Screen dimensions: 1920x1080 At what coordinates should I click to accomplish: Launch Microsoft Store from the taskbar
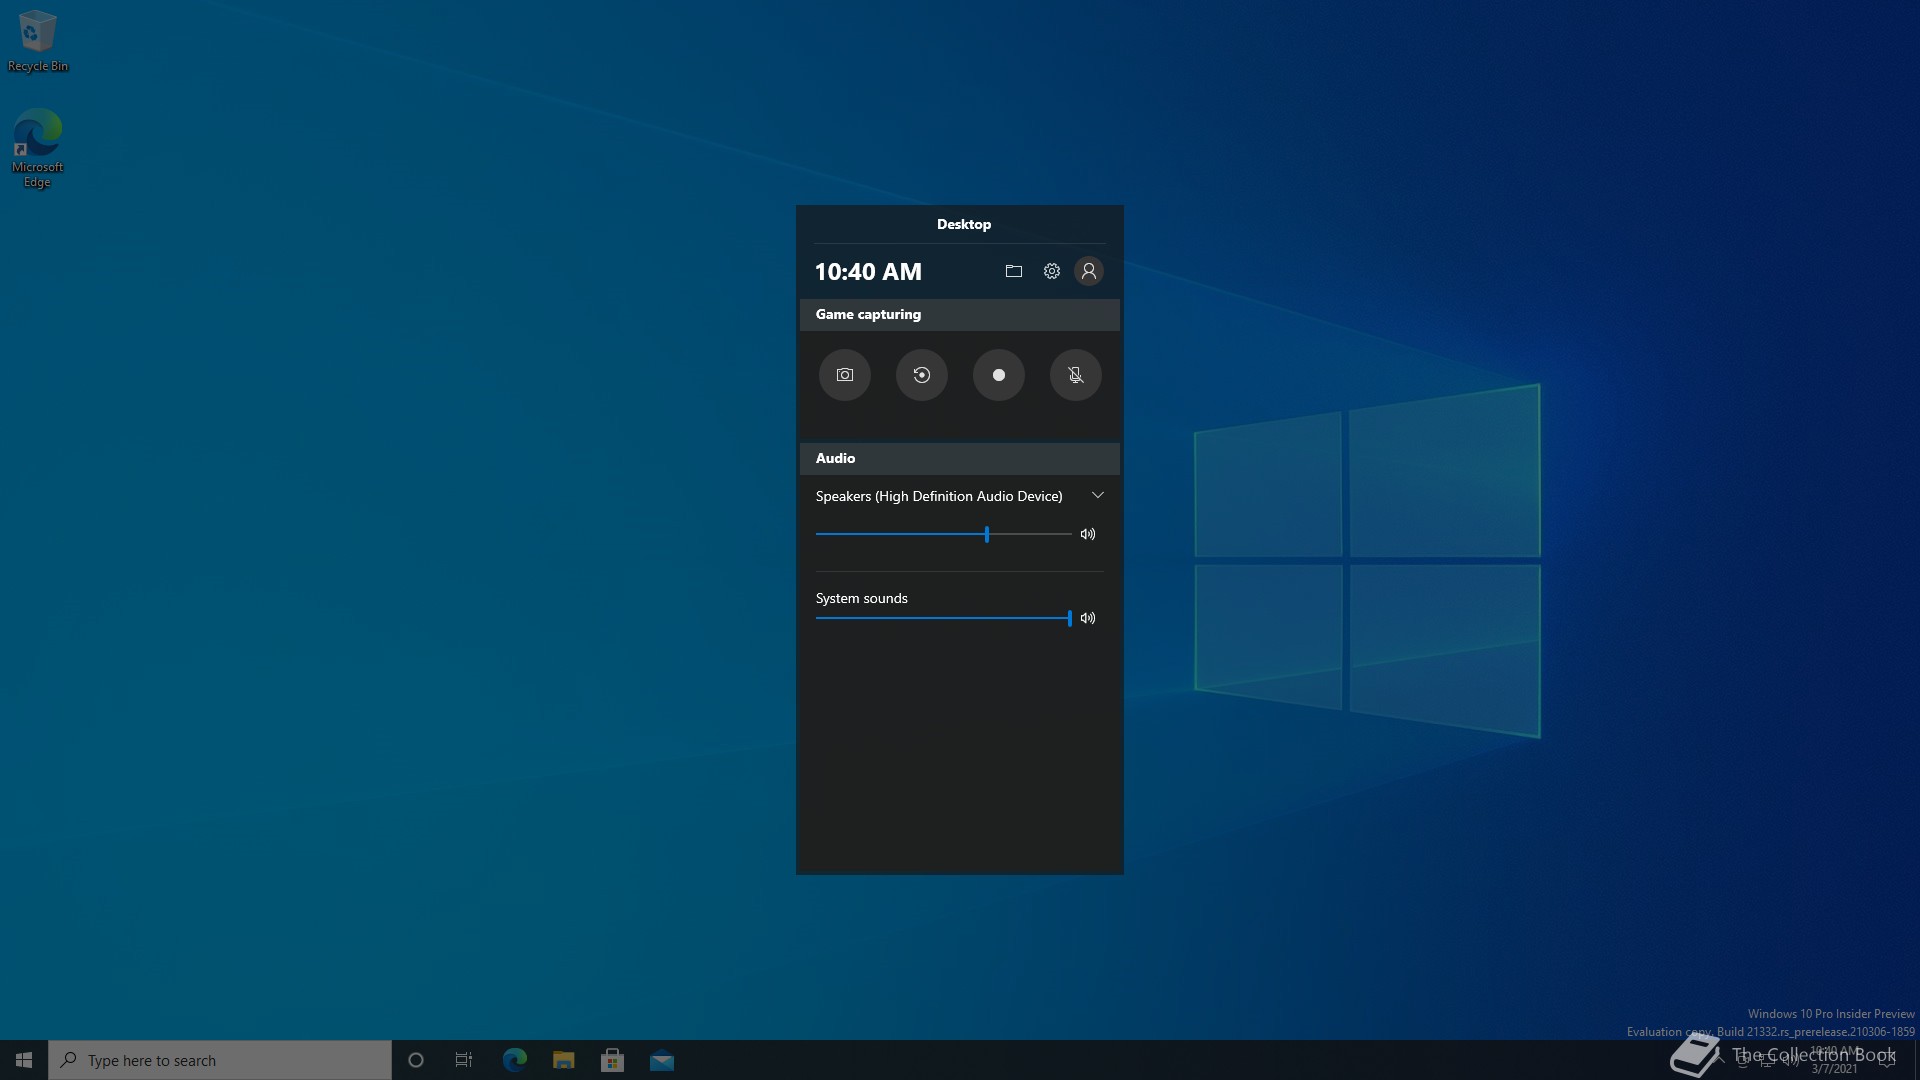click(612, 1060)
